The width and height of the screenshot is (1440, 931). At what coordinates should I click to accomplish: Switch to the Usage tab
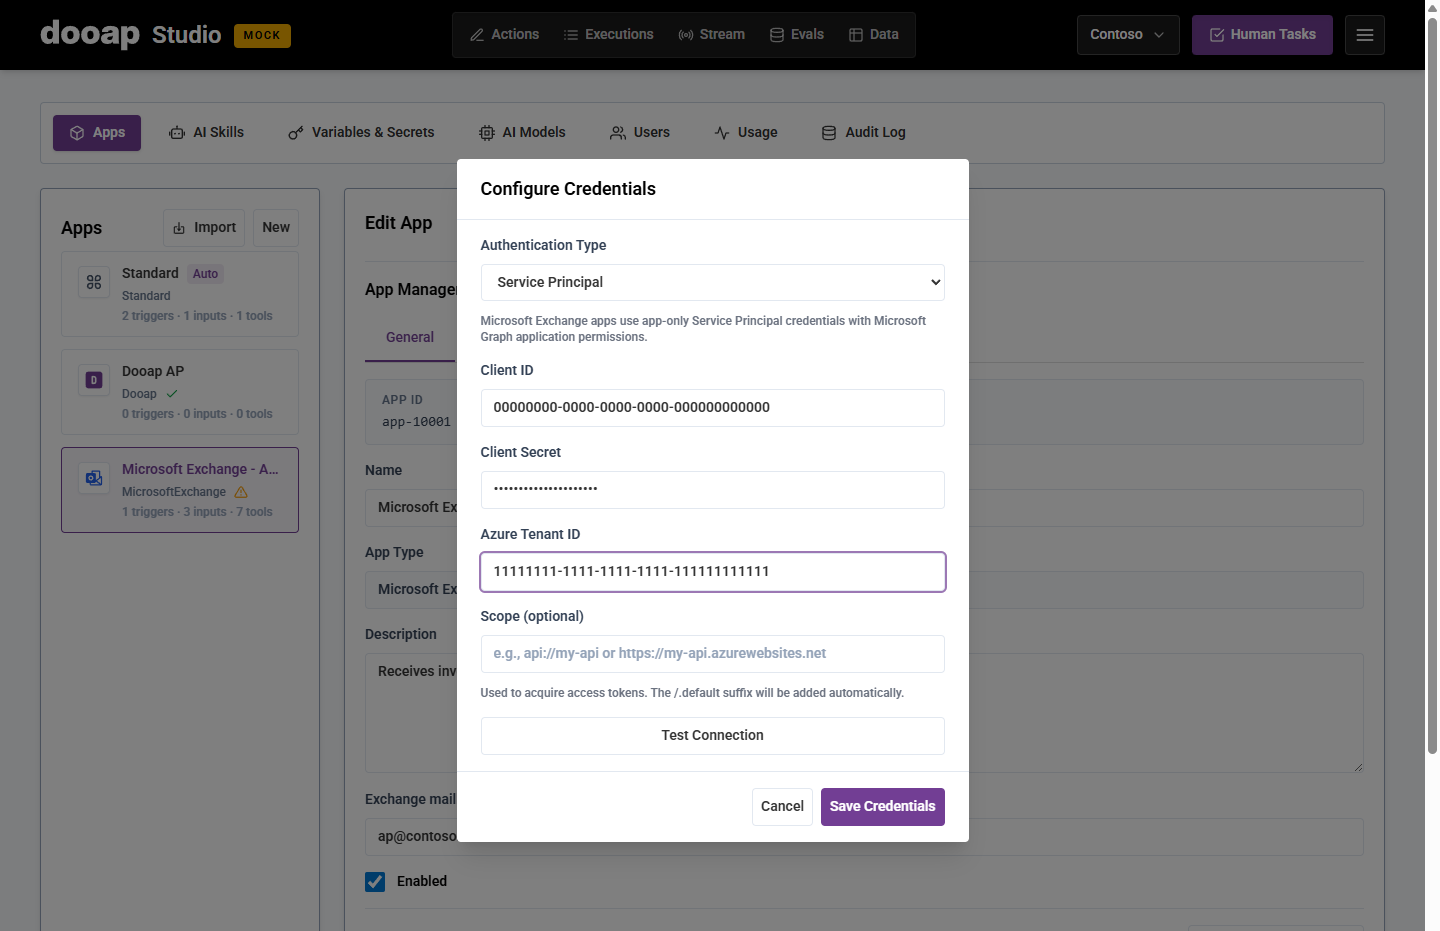point(746,133)
